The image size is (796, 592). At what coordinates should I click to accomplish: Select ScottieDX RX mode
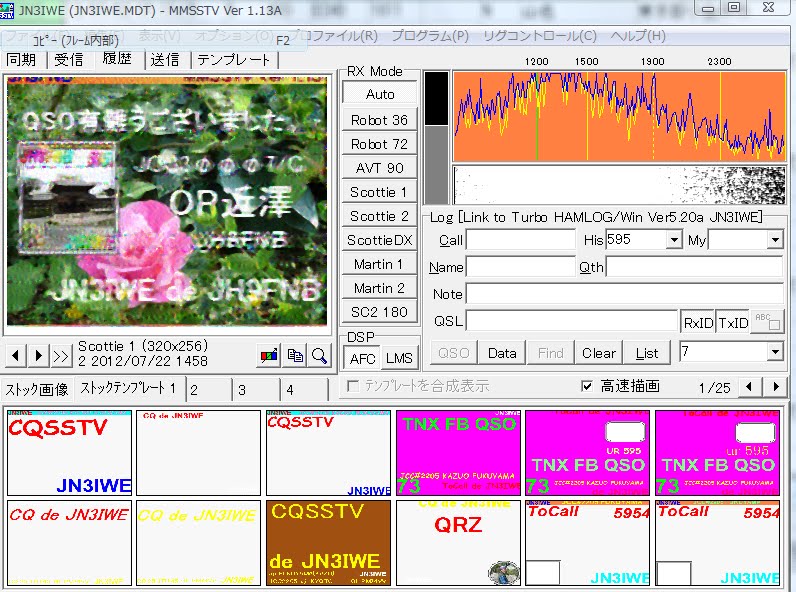380,240
